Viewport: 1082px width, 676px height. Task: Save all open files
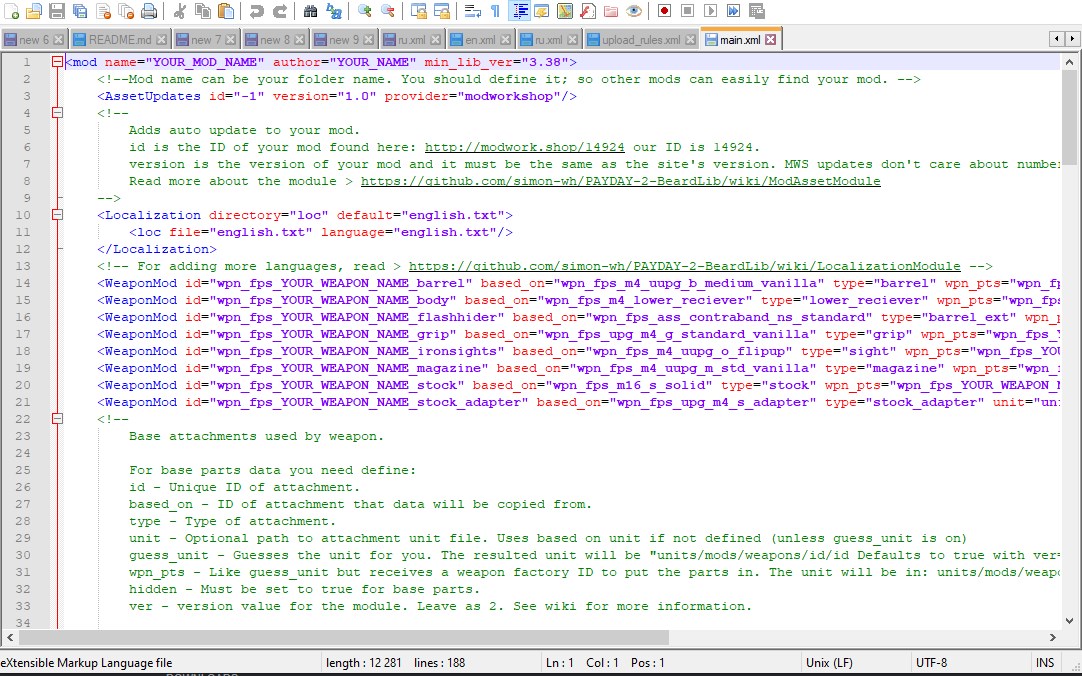[80, 11]
